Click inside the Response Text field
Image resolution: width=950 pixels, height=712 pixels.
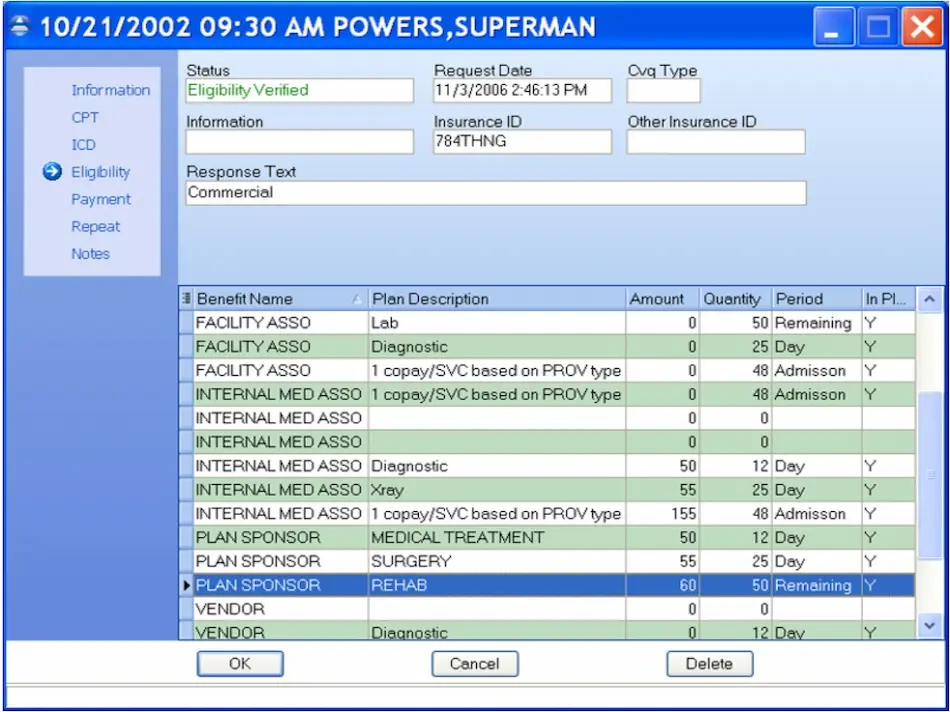495,192
